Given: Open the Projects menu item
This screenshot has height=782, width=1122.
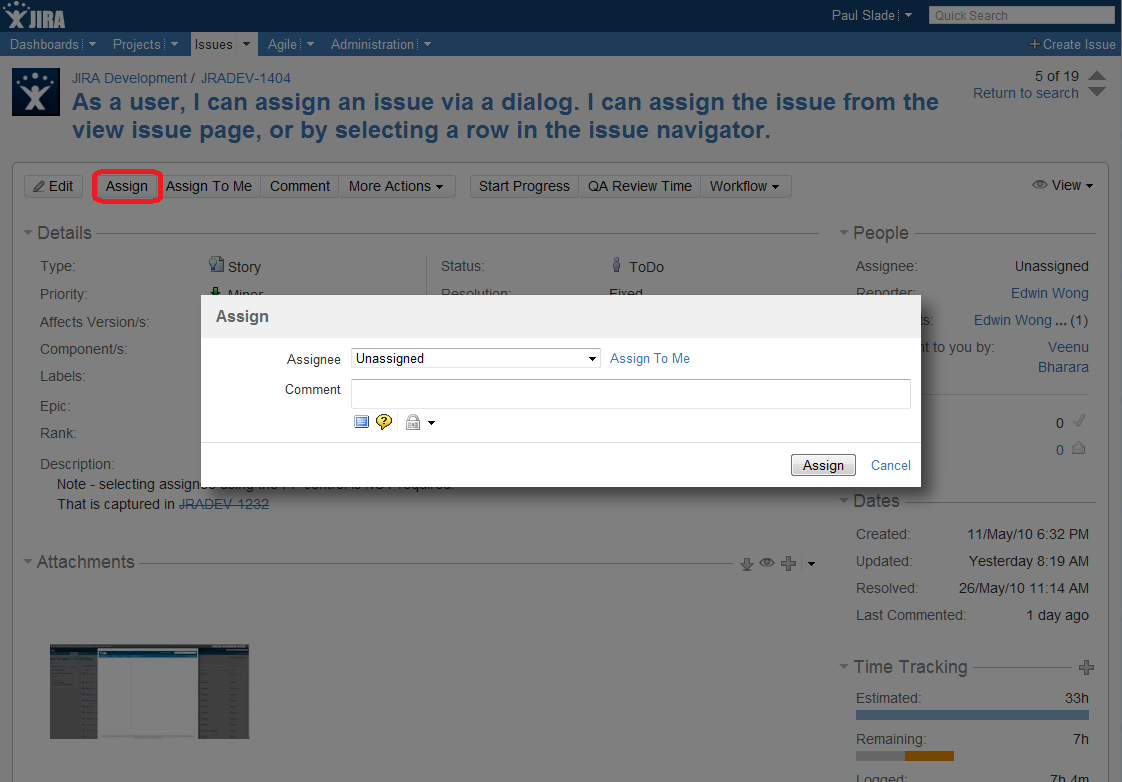Looking at the screenshot, I should (137, 44).
